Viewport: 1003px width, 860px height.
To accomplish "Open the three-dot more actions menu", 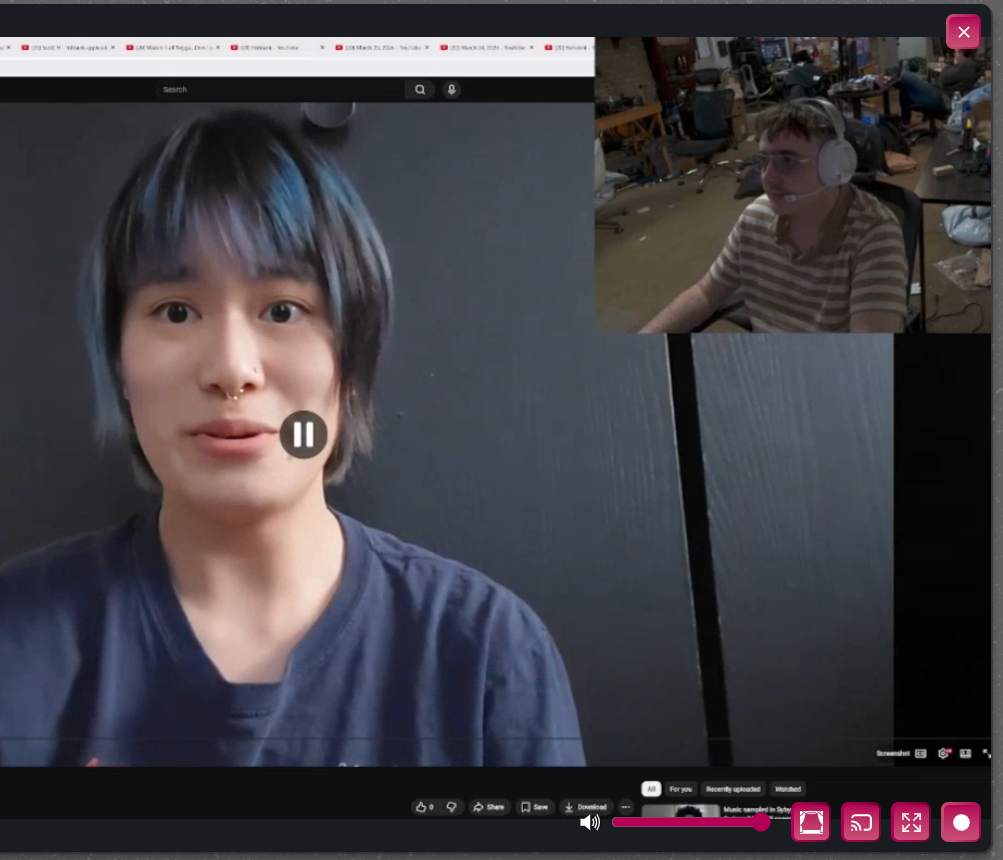I will 626,807.
